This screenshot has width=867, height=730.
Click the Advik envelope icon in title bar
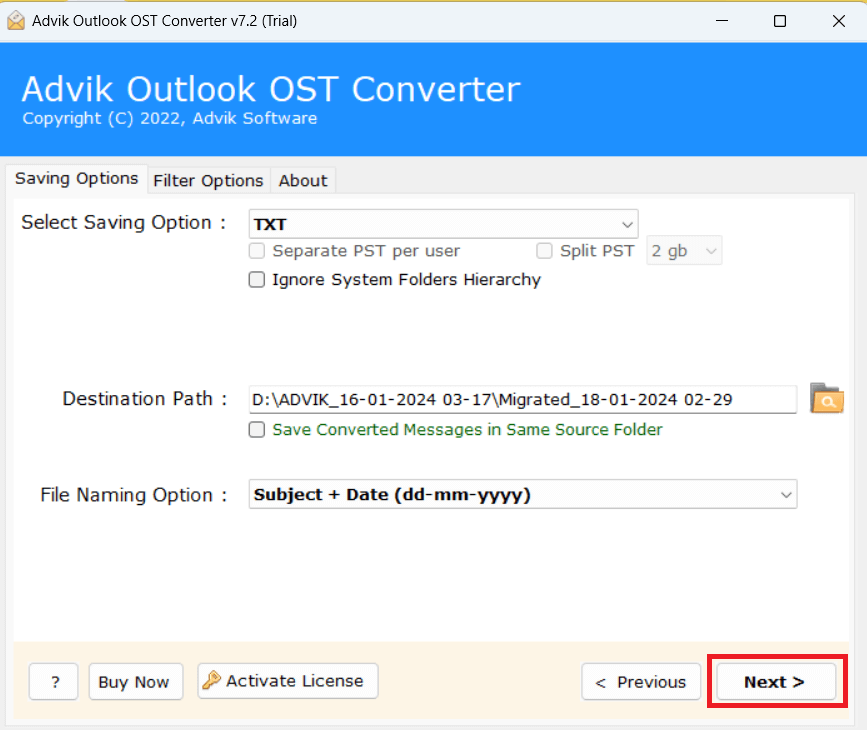tap(16, 20)
